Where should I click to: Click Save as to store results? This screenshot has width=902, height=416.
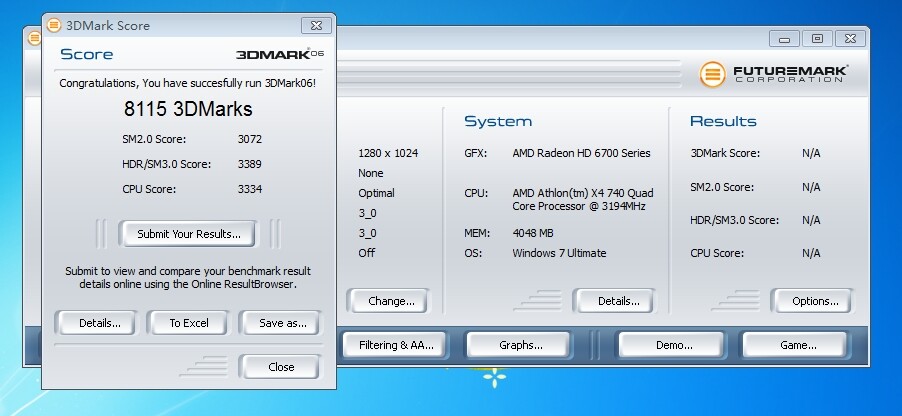coord(281,323)
